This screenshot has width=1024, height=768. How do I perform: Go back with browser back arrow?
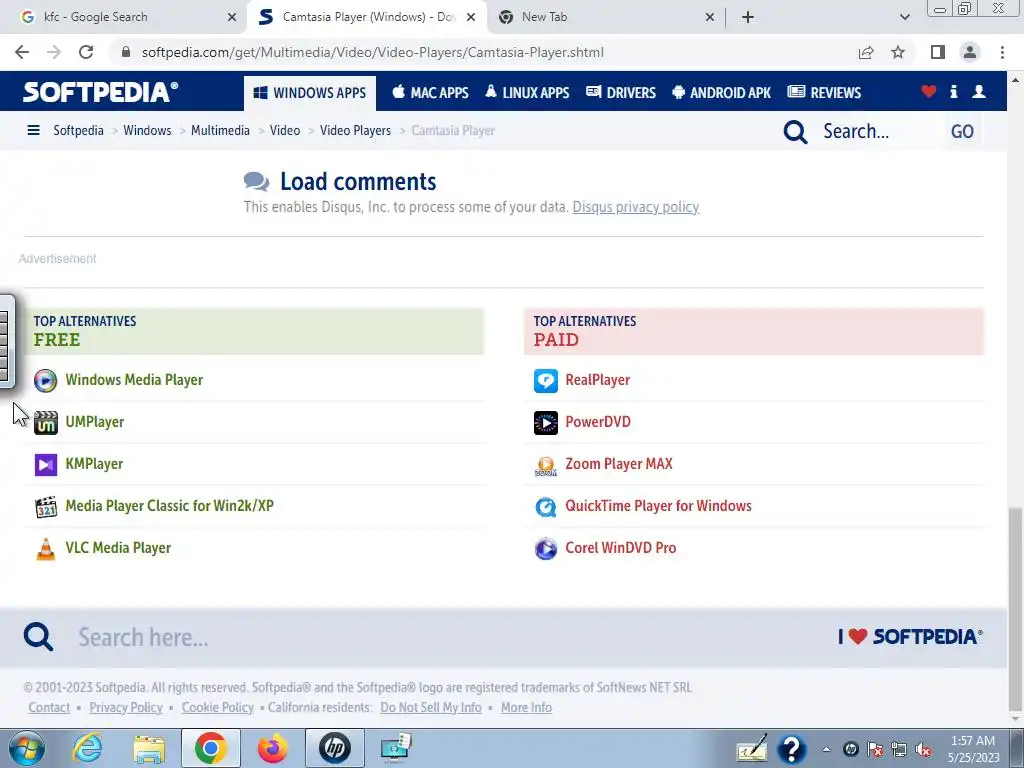pos(22,52)
